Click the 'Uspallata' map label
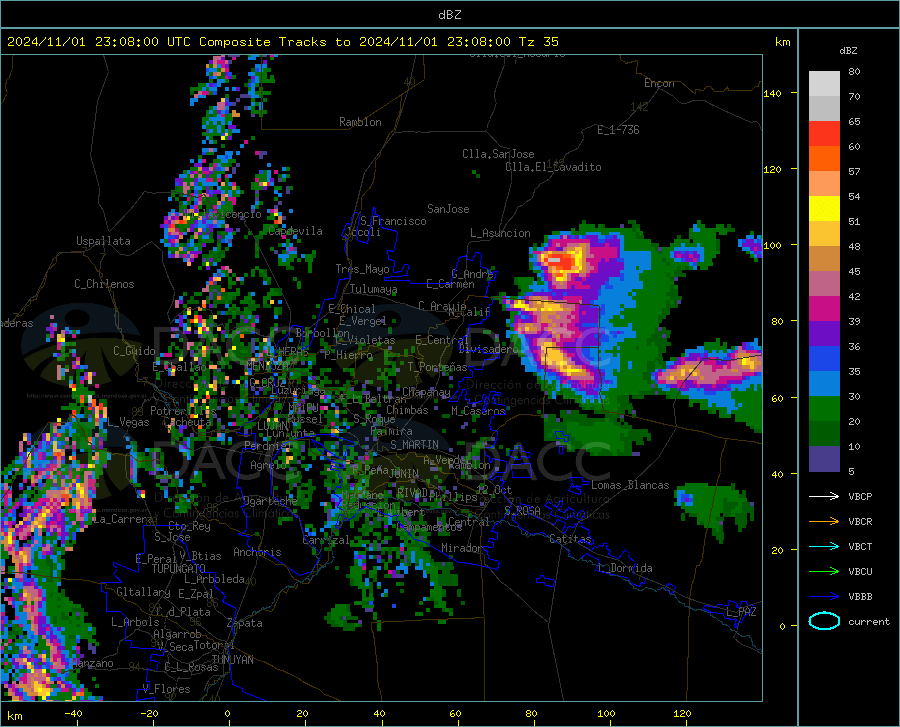Viewport: 900px width, 727px height. coord(103,241)
